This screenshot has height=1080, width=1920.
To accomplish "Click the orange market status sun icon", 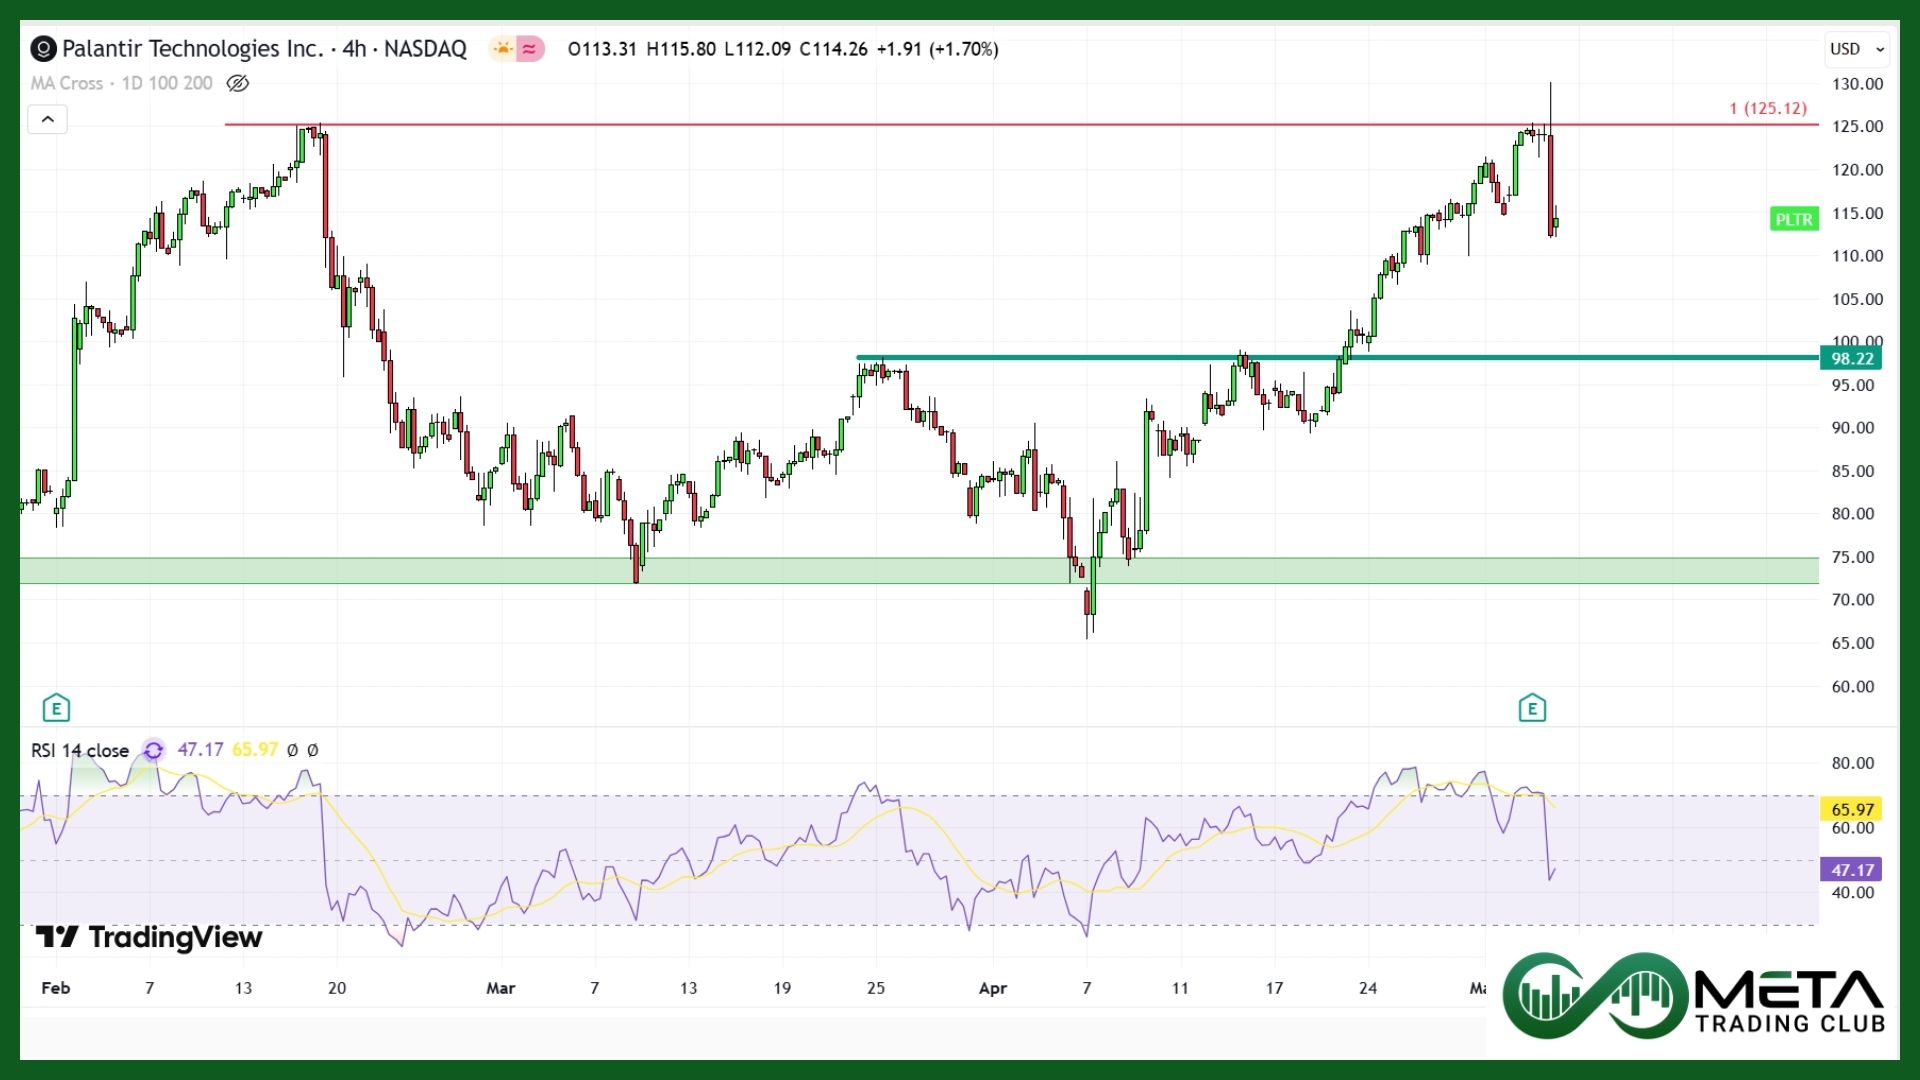I will pyautogui.click(x=502, y=48).
